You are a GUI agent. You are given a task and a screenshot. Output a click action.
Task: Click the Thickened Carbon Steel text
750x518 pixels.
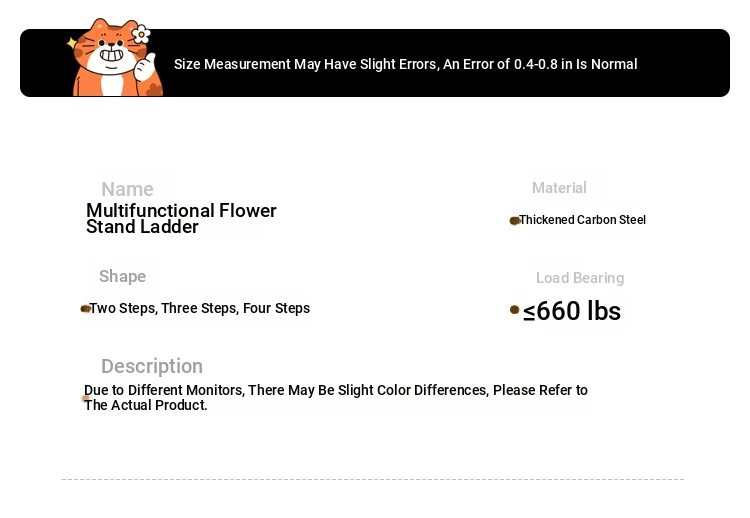pos(583,220)
